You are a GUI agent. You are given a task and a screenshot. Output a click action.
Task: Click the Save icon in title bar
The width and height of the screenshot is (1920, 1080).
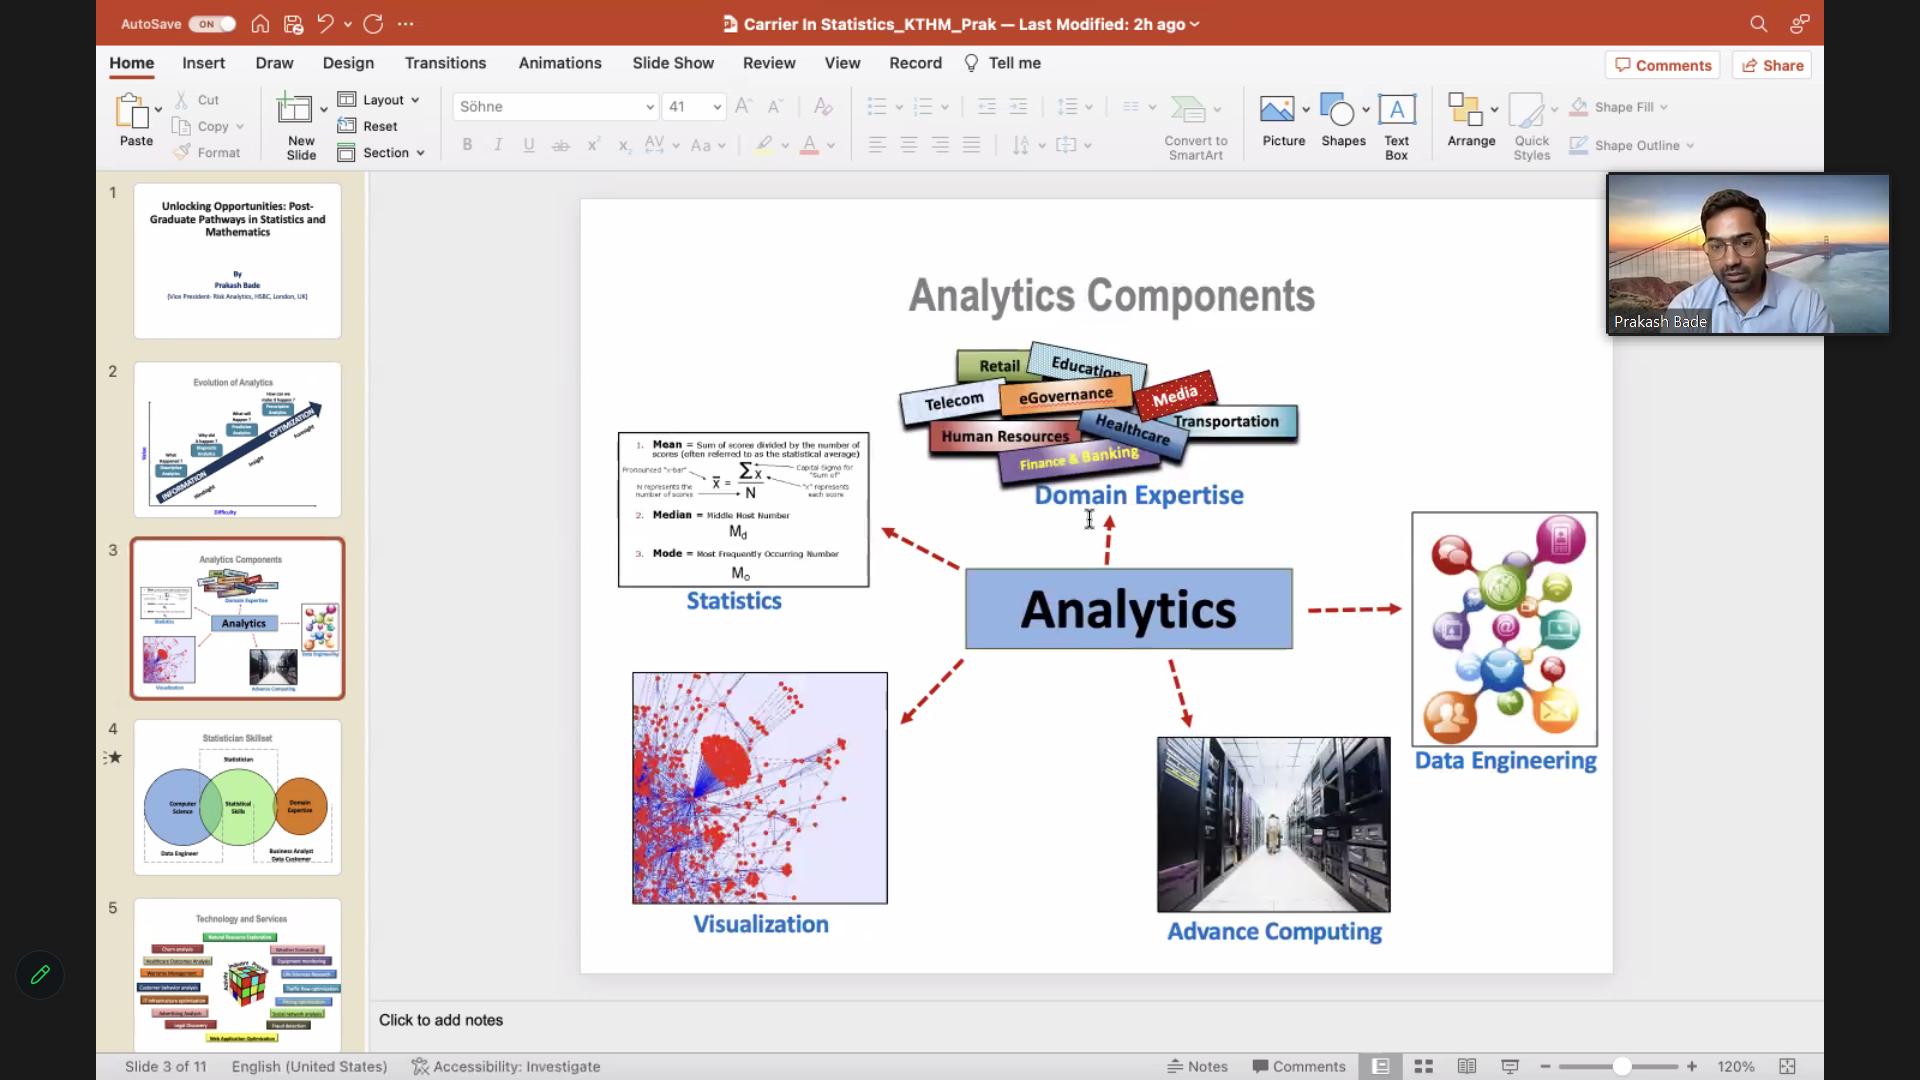tap(293, 24)
